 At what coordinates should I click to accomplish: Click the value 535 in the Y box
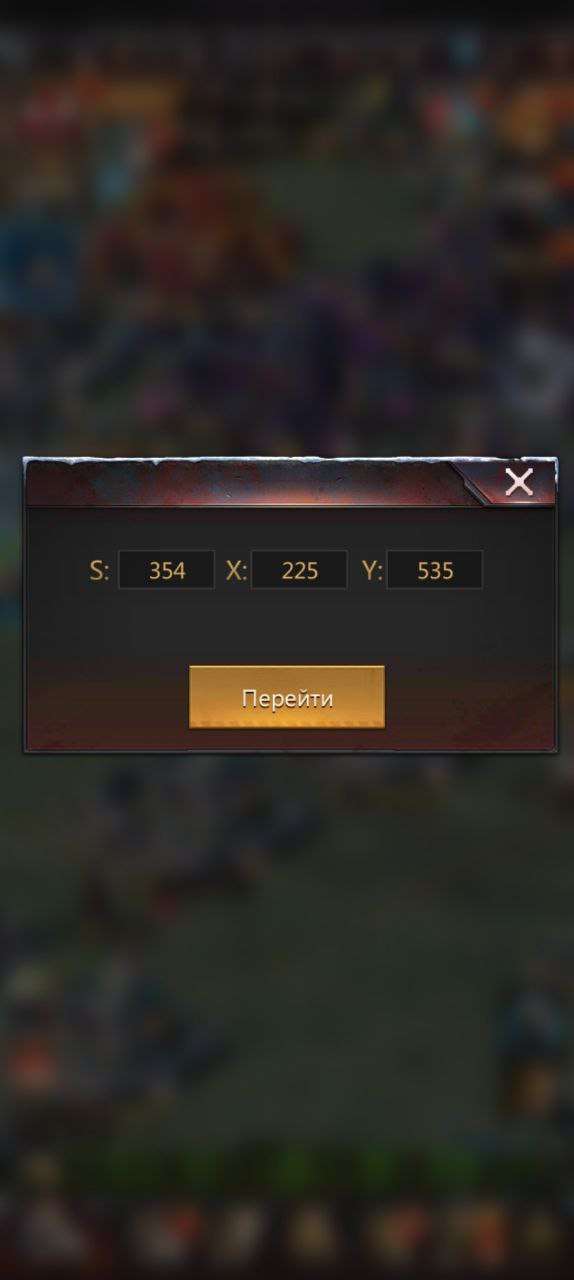point(435,571)
